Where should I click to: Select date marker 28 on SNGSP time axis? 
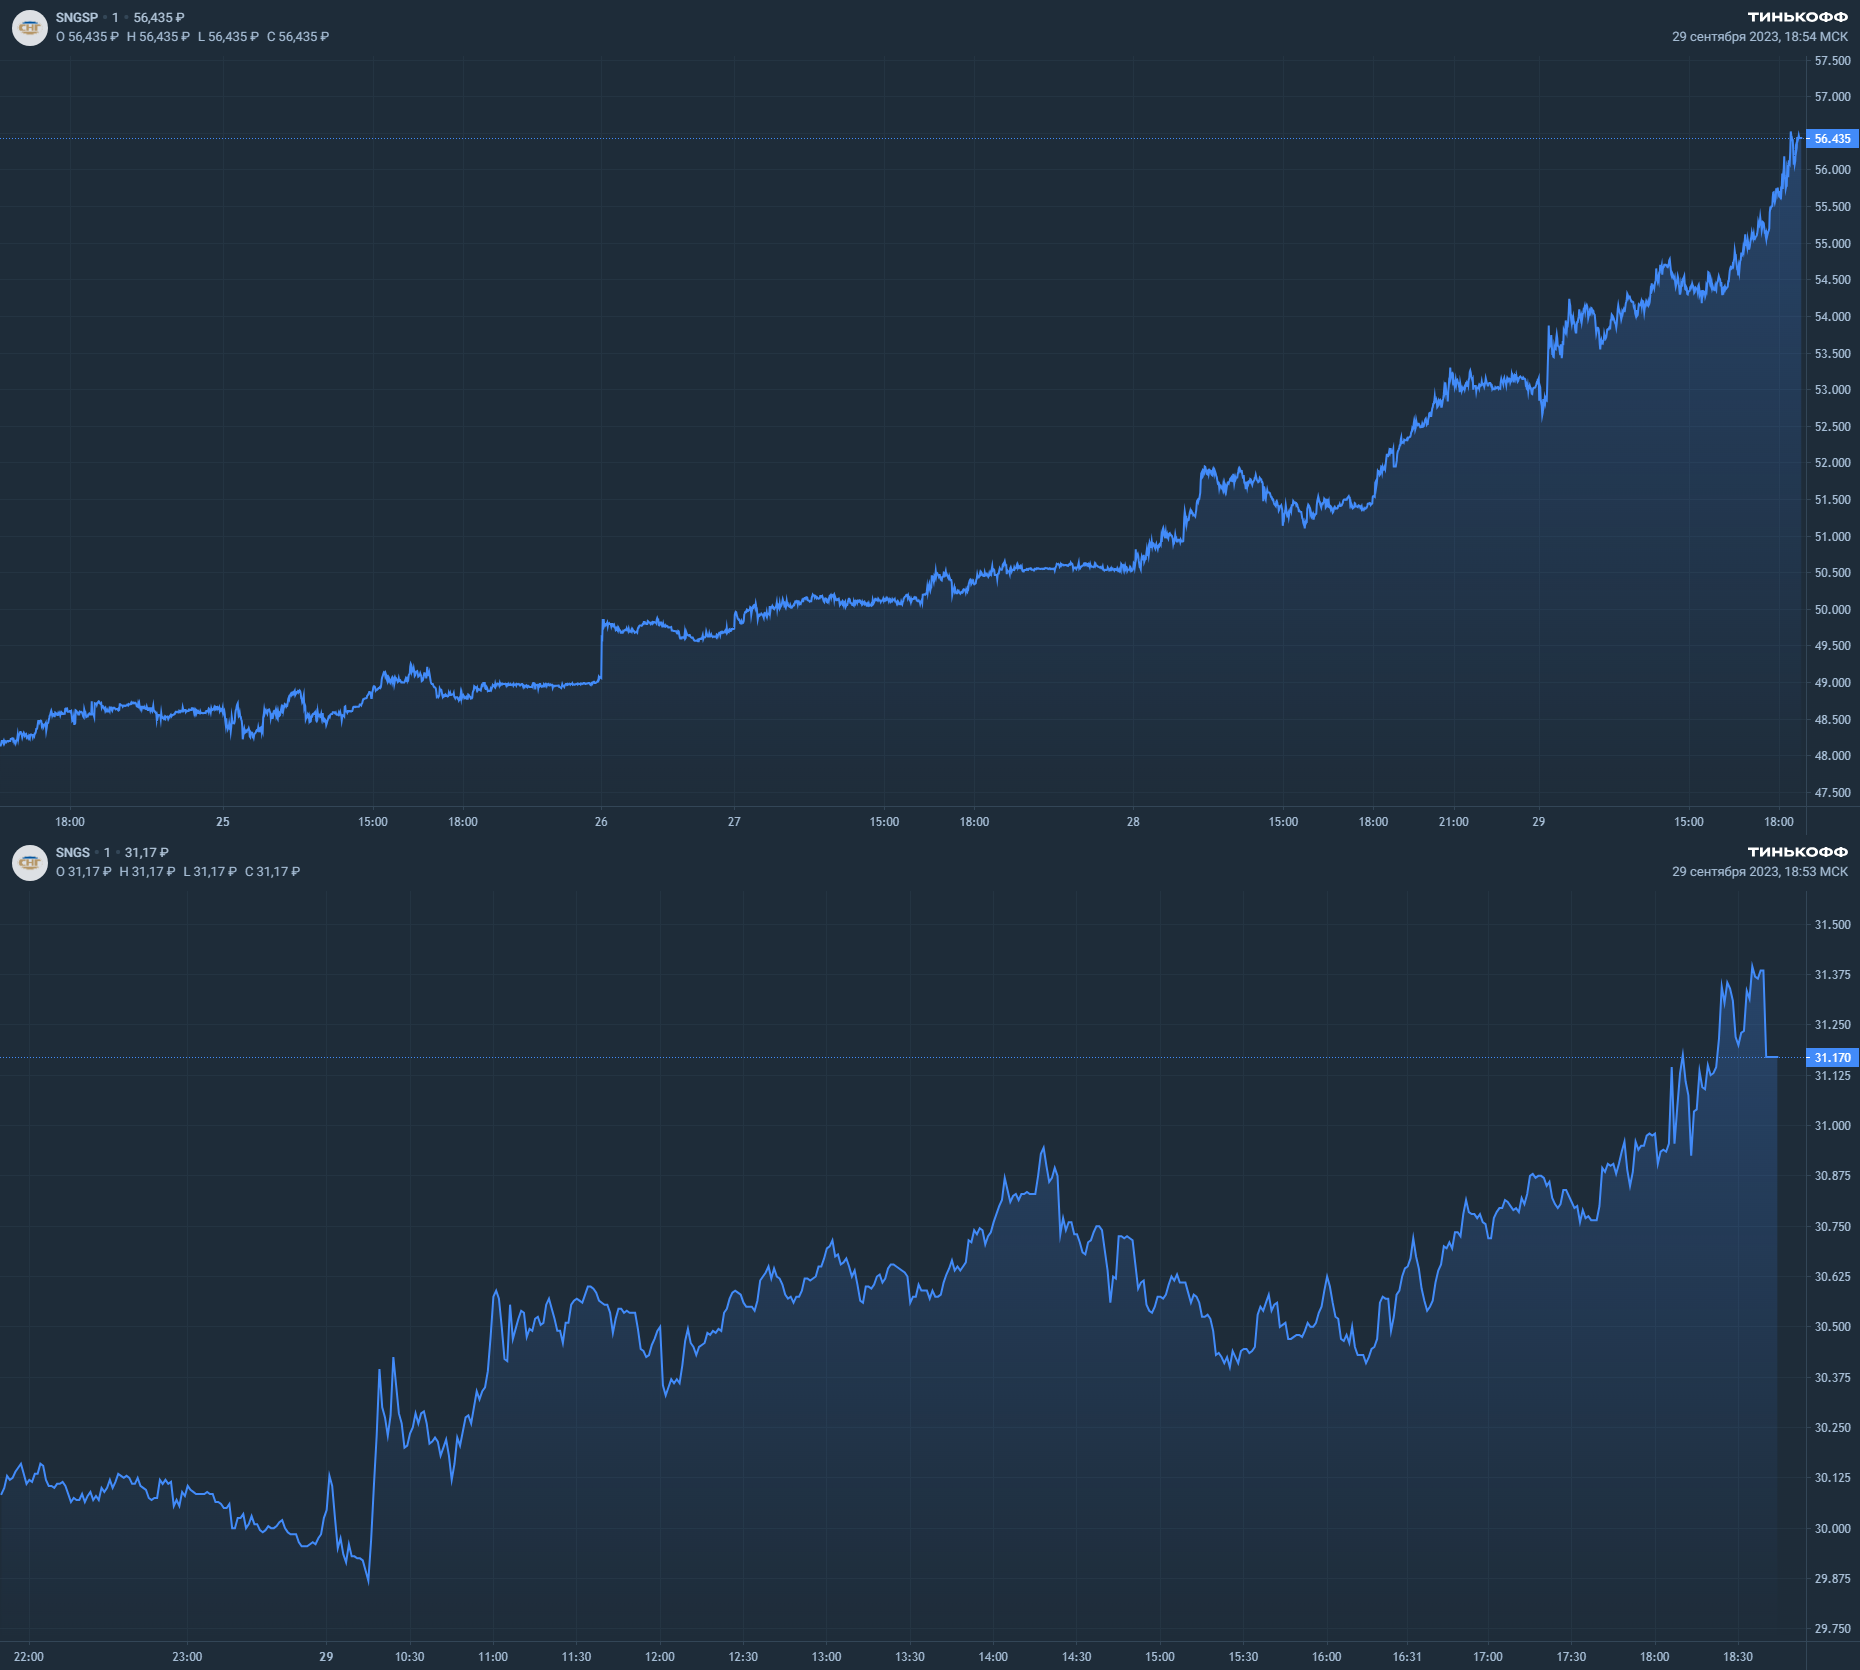click(x=1133, y=822)
